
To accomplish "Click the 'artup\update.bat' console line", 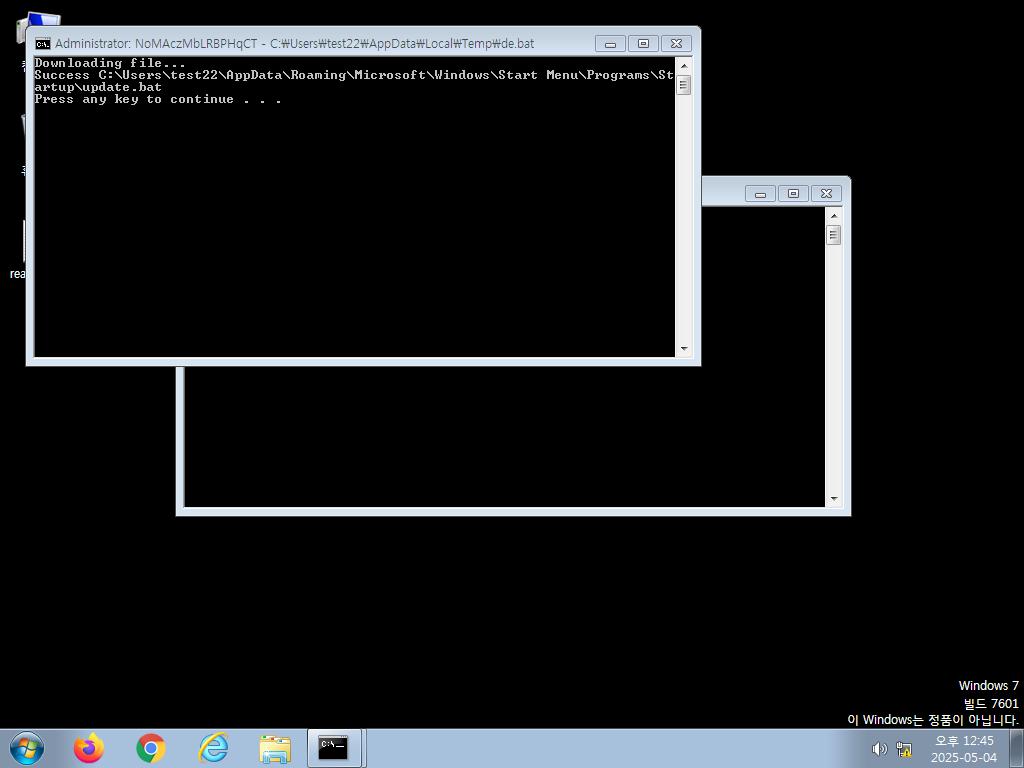I will pos(98,88).
